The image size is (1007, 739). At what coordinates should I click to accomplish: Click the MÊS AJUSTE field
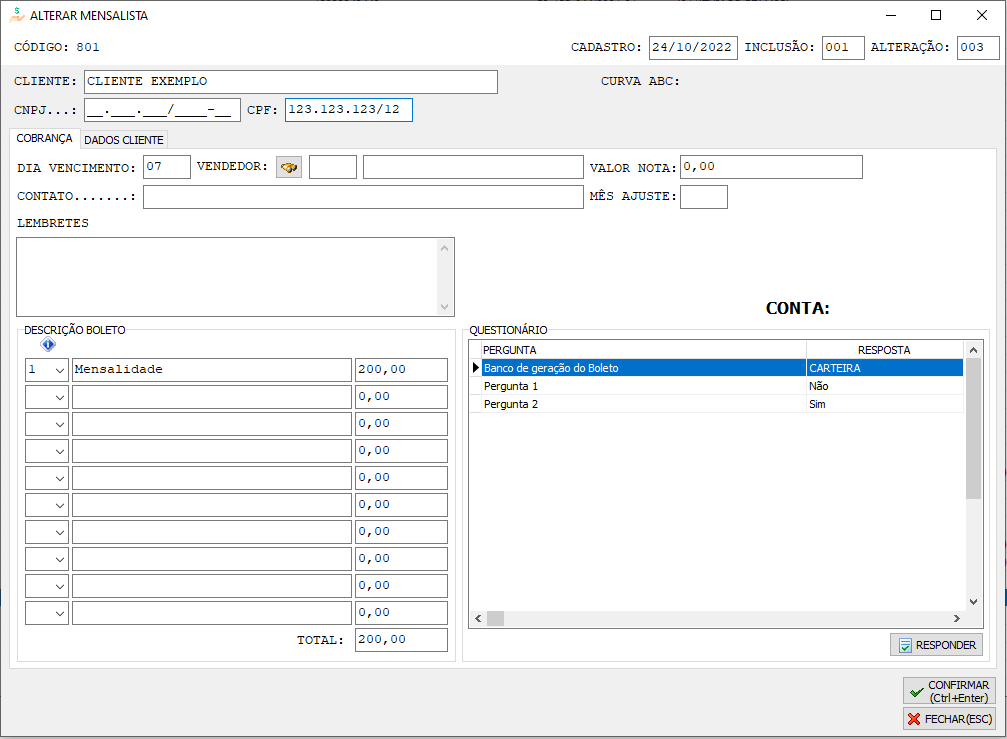point(704,197)
